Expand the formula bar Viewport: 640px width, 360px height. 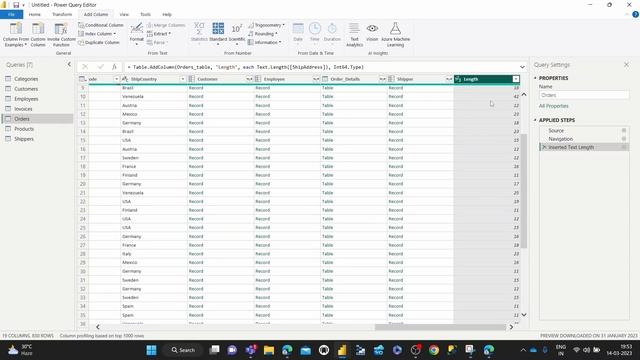(x=522, y=67)
